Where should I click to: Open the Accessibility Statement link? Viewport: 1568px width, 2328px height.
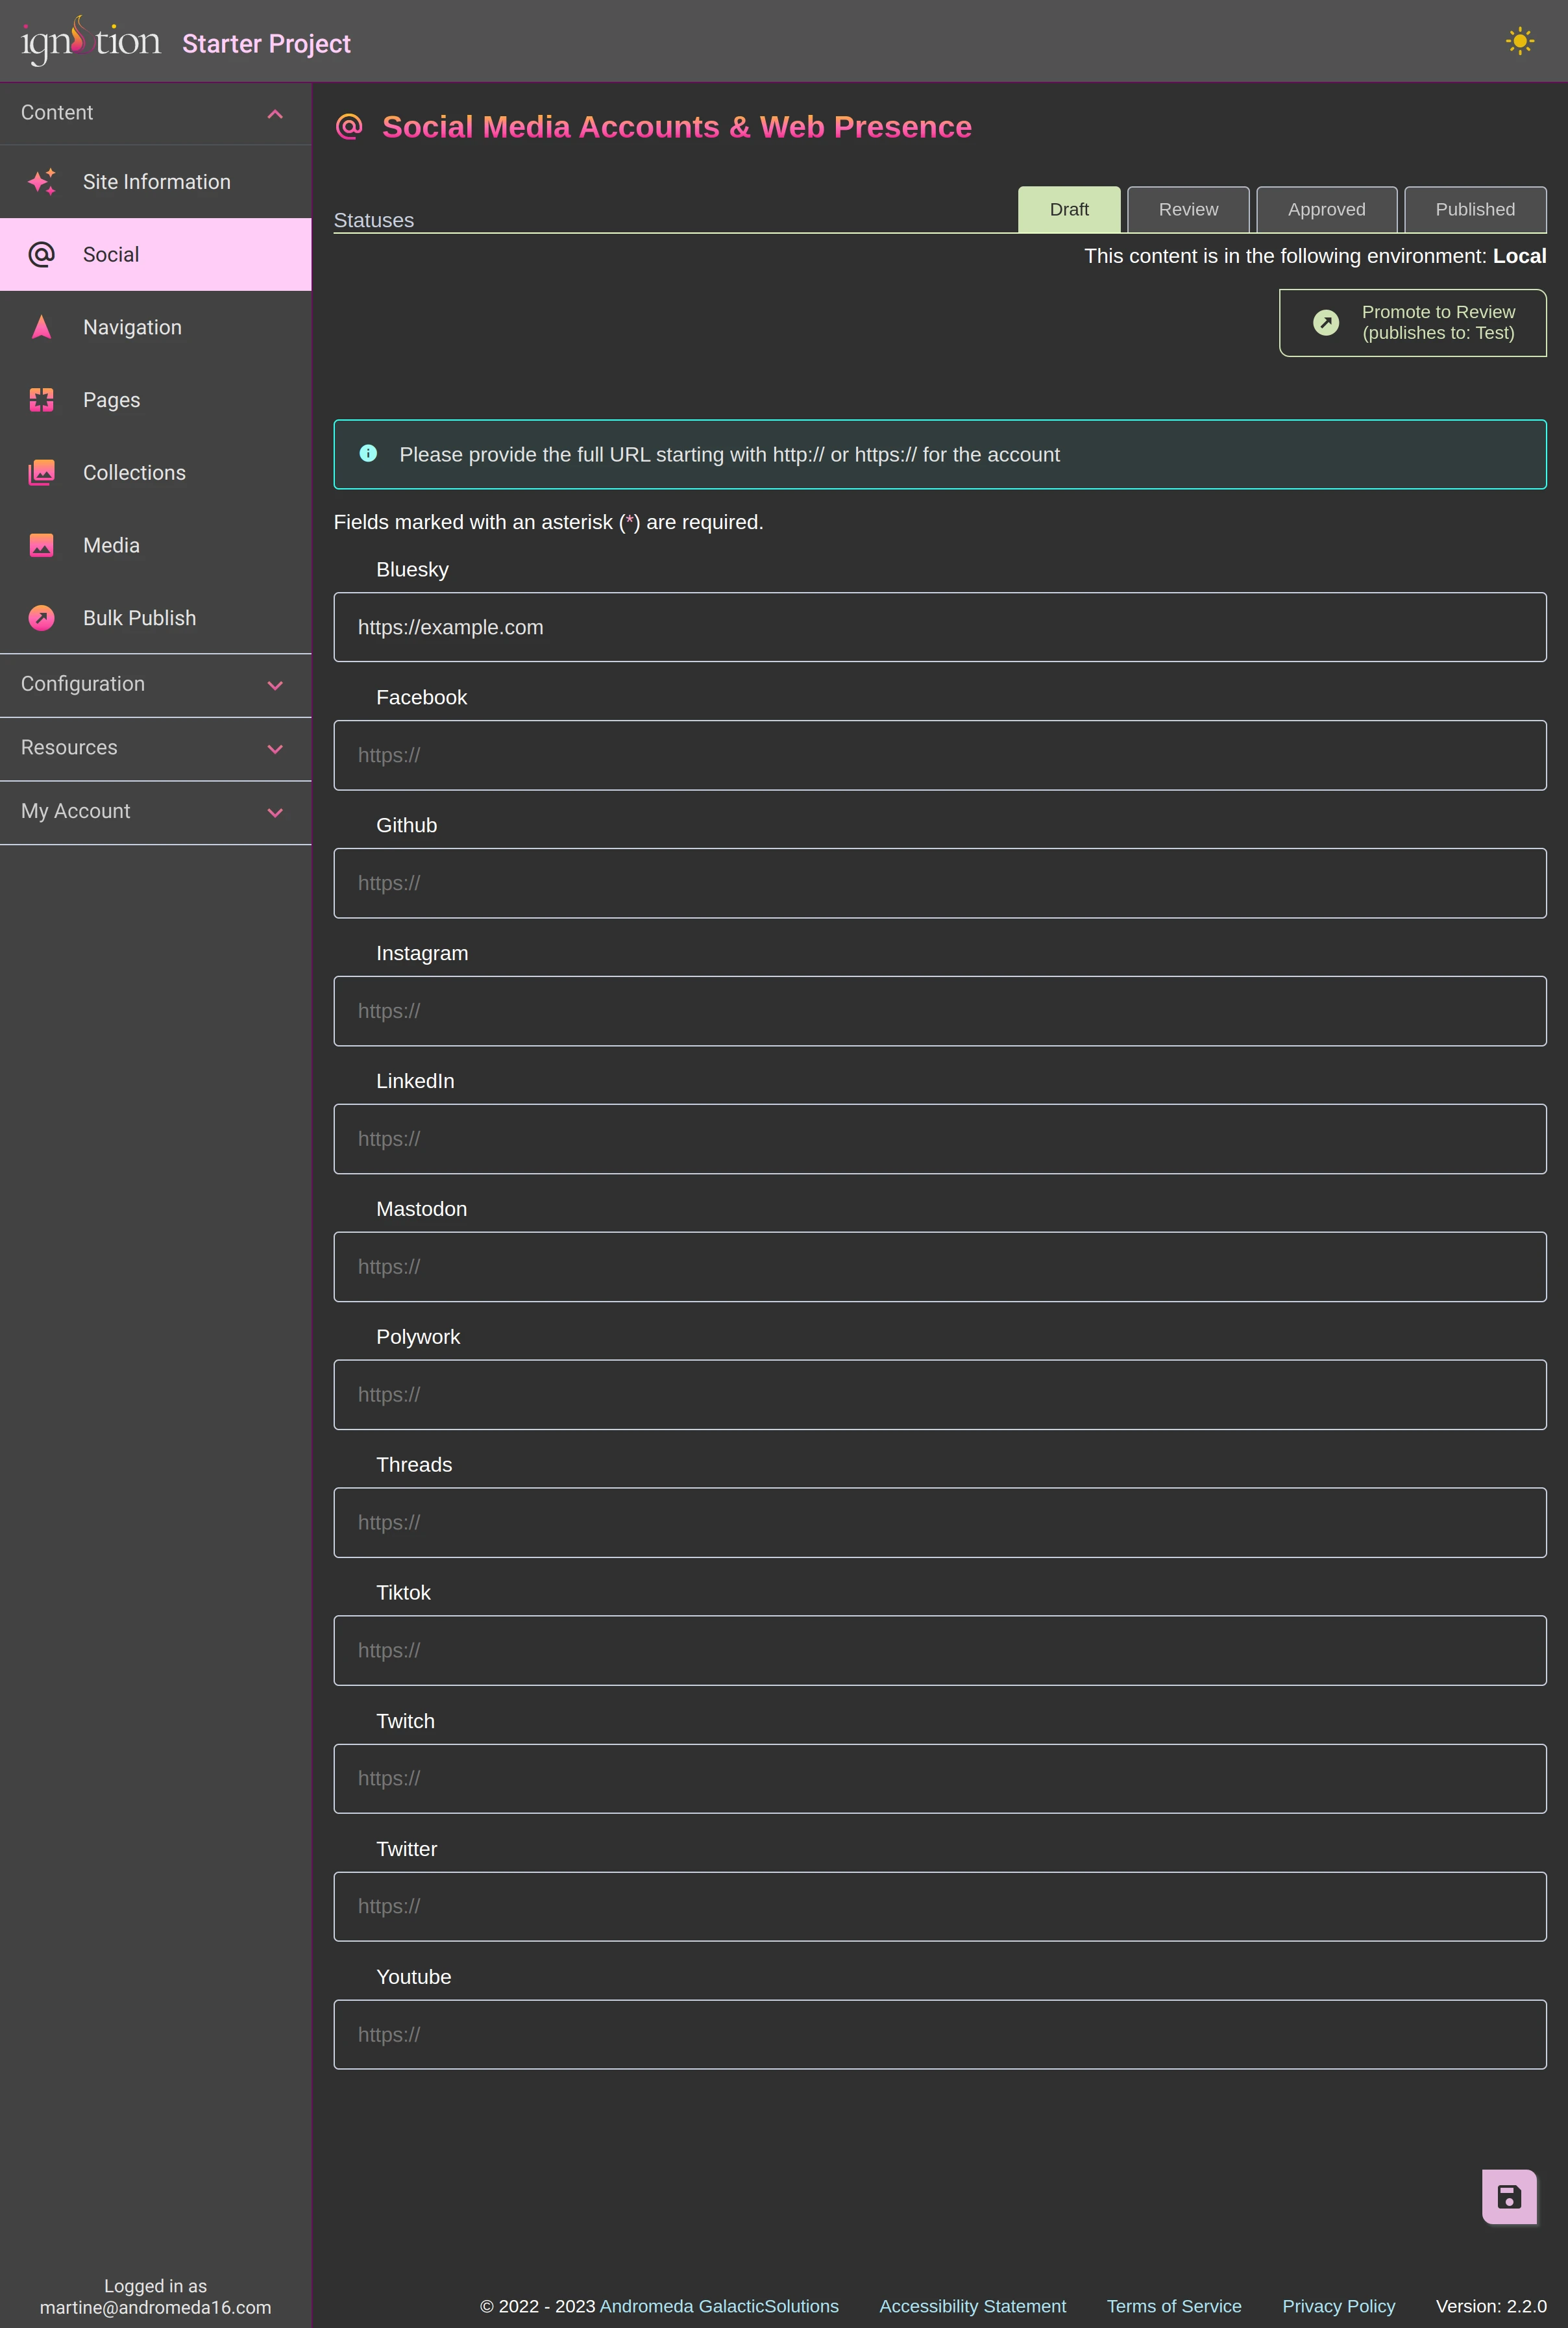click(x=972, y=2306)
